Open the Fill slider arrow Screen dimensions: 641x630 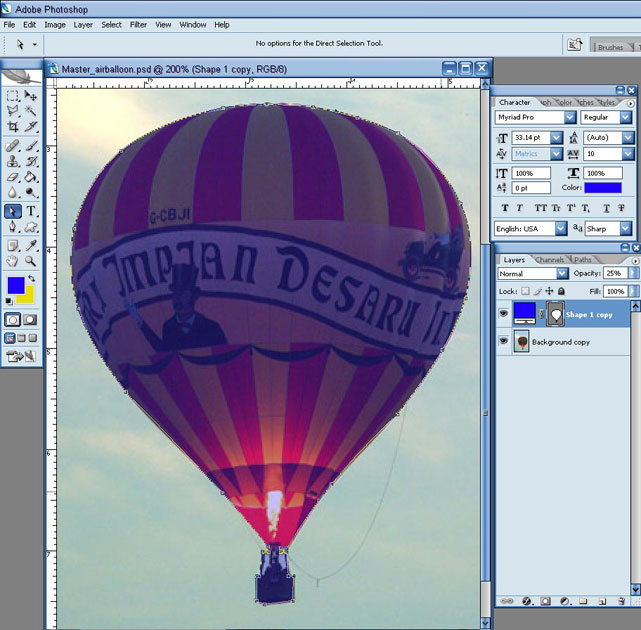(632, 291)
